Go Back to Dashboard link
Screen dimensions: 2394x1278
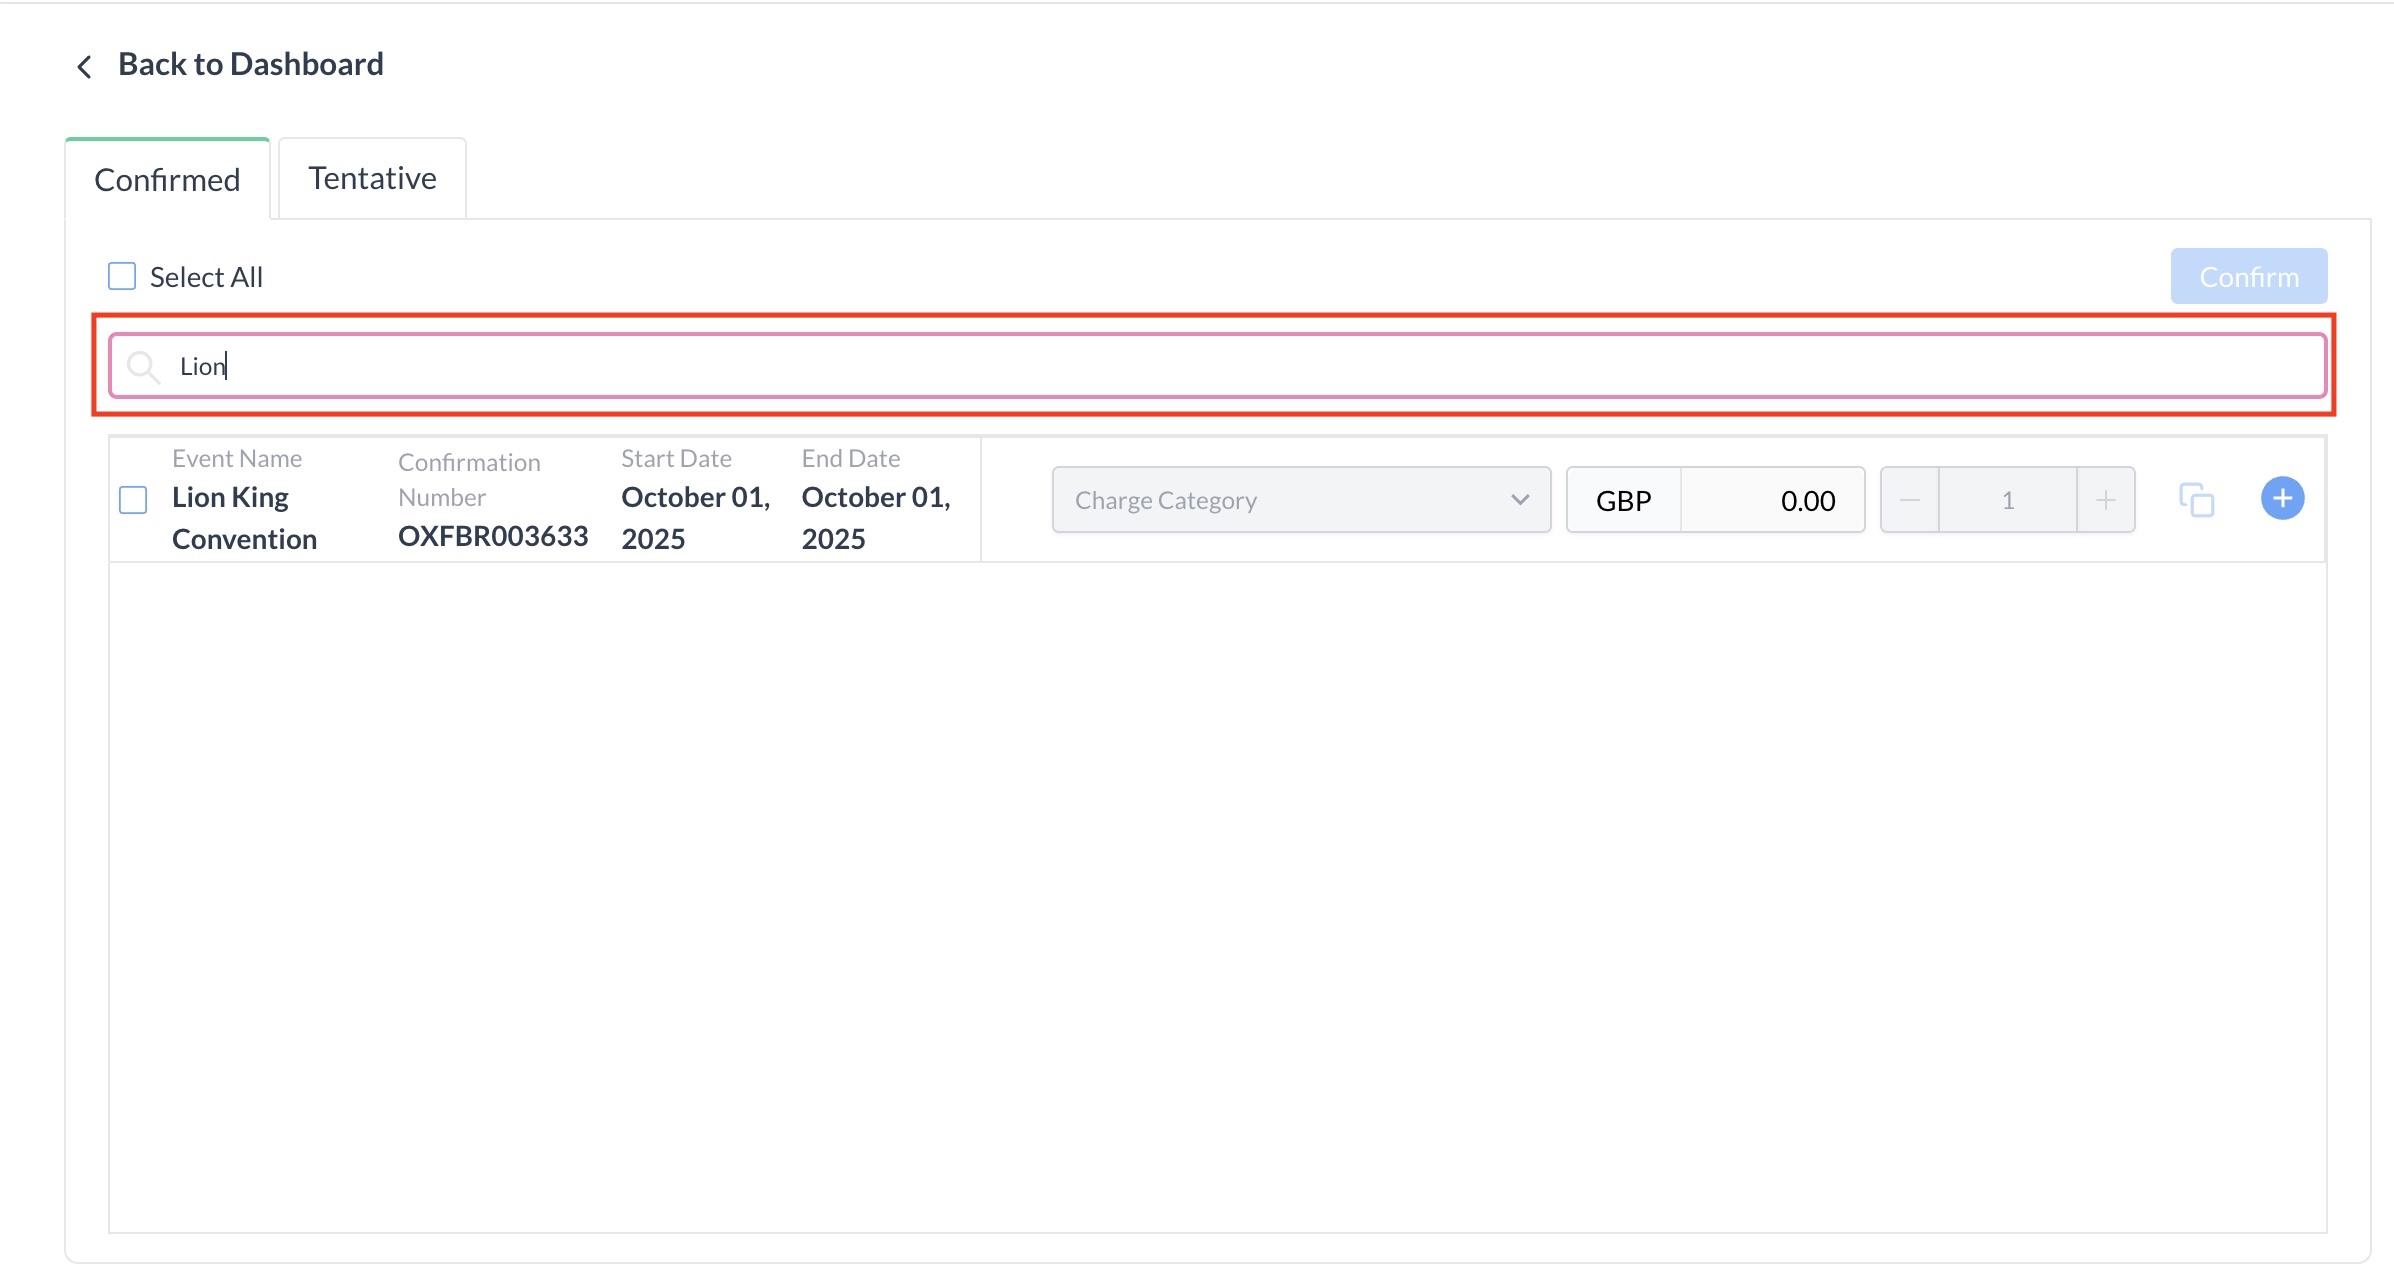point(250,65)
